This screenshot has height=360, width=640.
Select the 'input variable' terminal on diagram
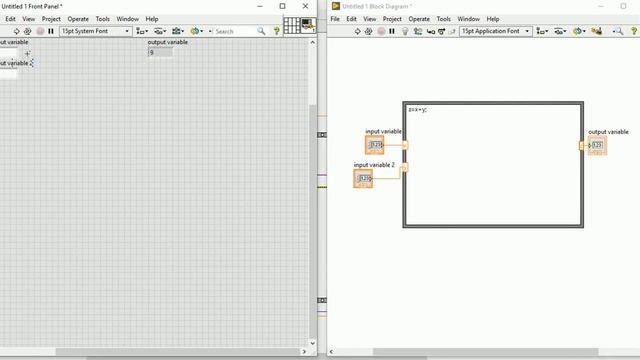(374, 145)
